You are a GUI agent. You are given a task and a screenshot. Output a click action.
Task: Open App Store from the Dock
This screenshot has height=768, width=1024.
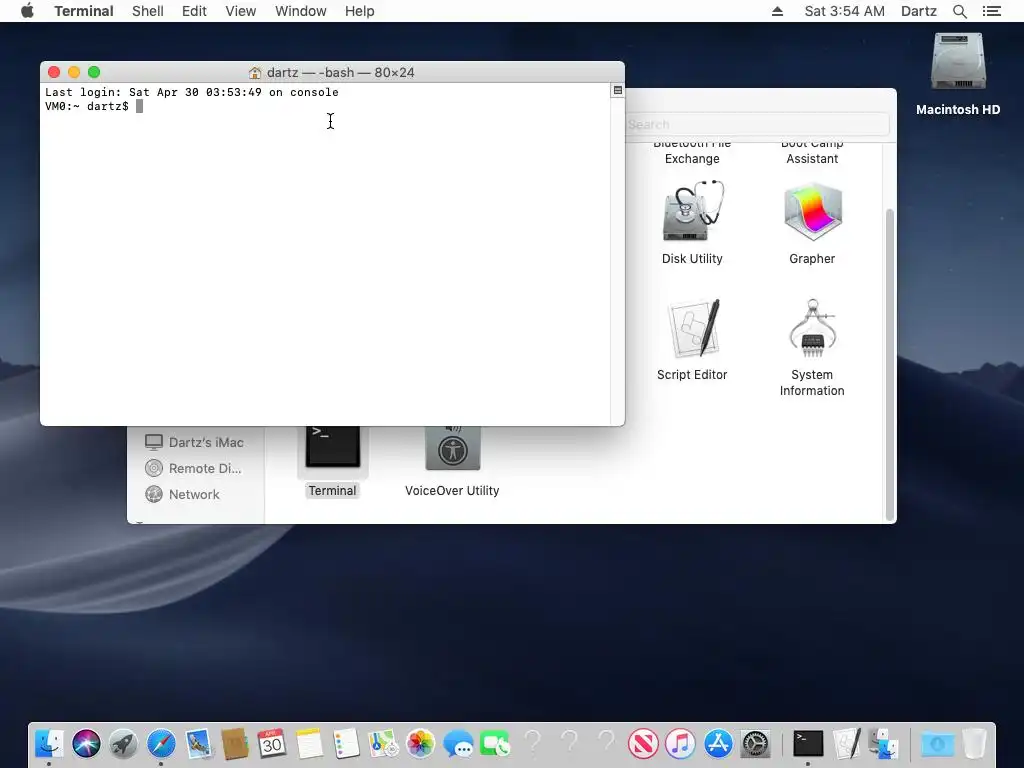tap(718, 744)
